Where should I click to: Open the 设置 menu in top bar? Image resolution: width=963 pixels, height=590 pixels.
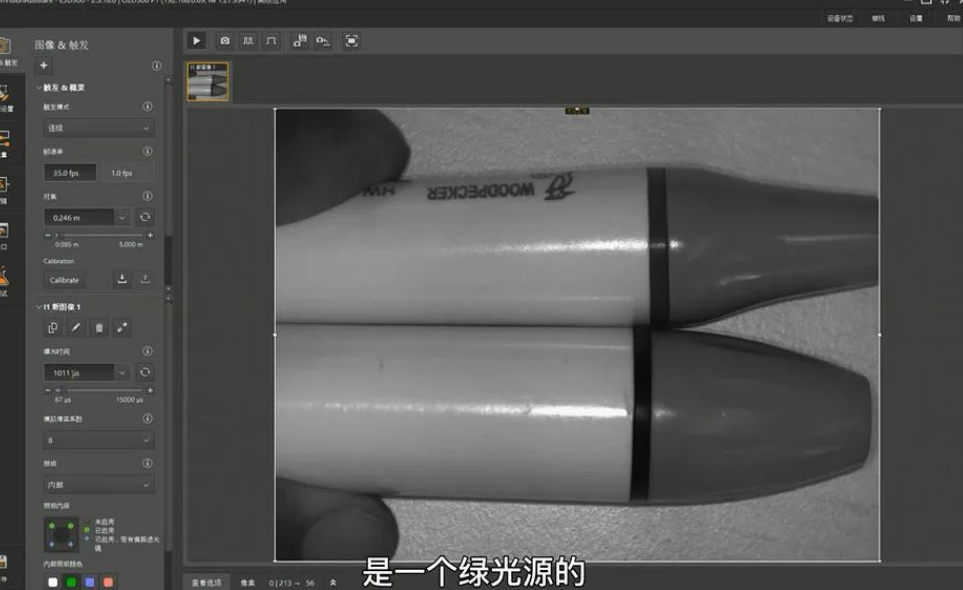(x=916, y=18)
